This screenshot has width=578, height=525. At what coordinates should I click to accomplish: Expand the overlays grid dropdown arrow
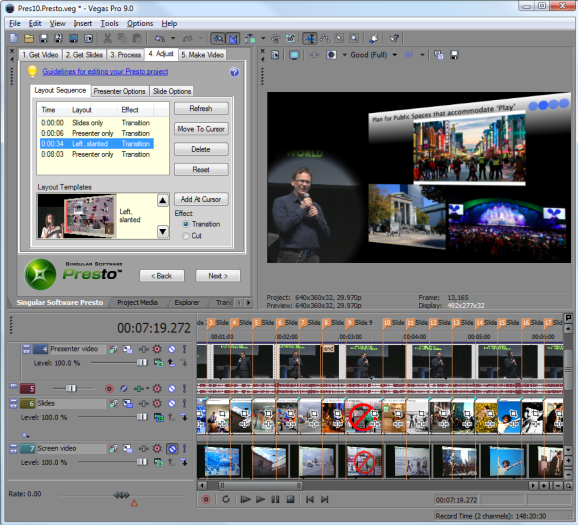422,55
